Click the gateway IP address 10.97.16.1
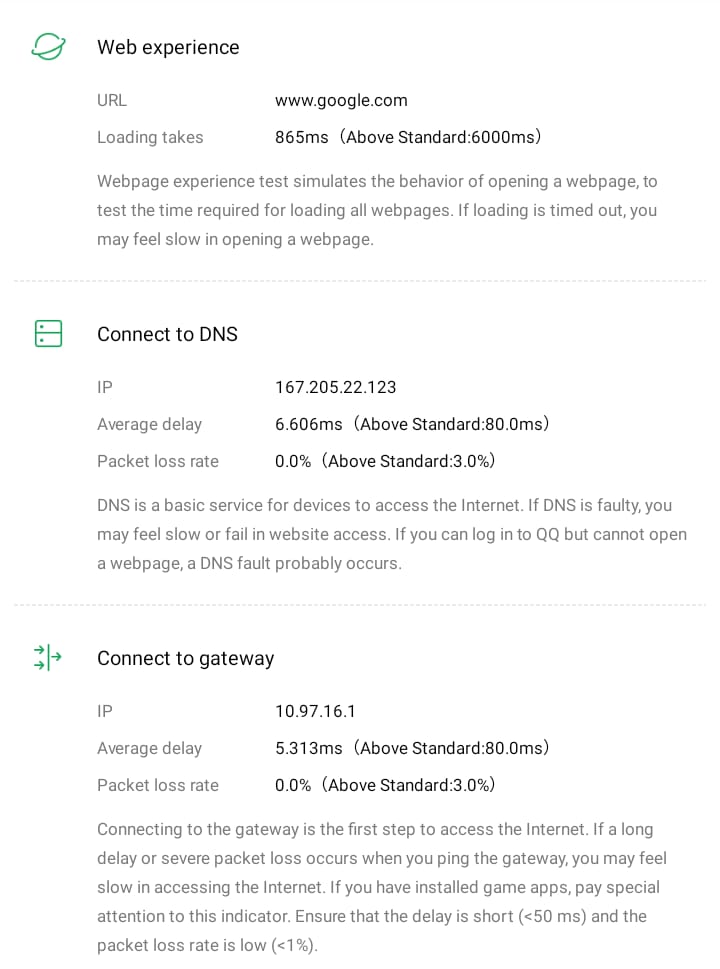The width and height of the screenshot is (720, 969). 316,711
